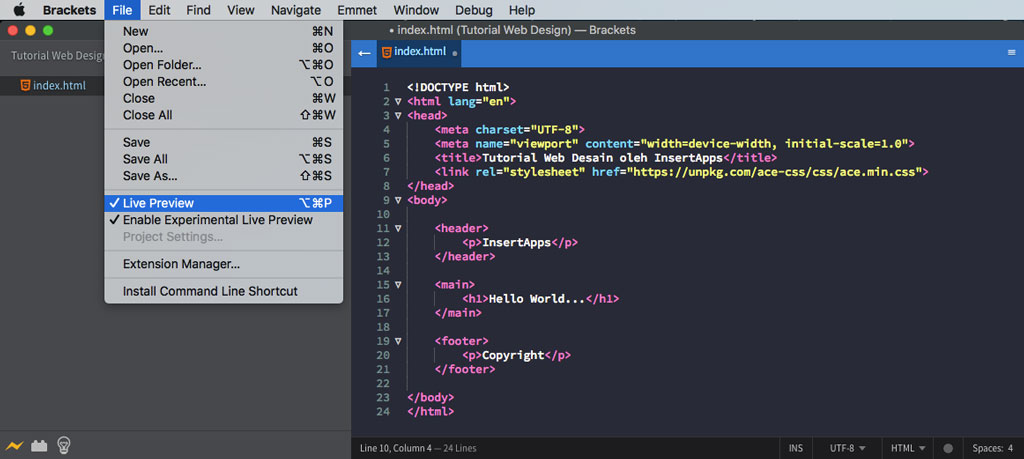Toggle the Spaces indentation type label
Image resolution: width=1024 pixels, height=459 pixels.
[x=987, y=449]
